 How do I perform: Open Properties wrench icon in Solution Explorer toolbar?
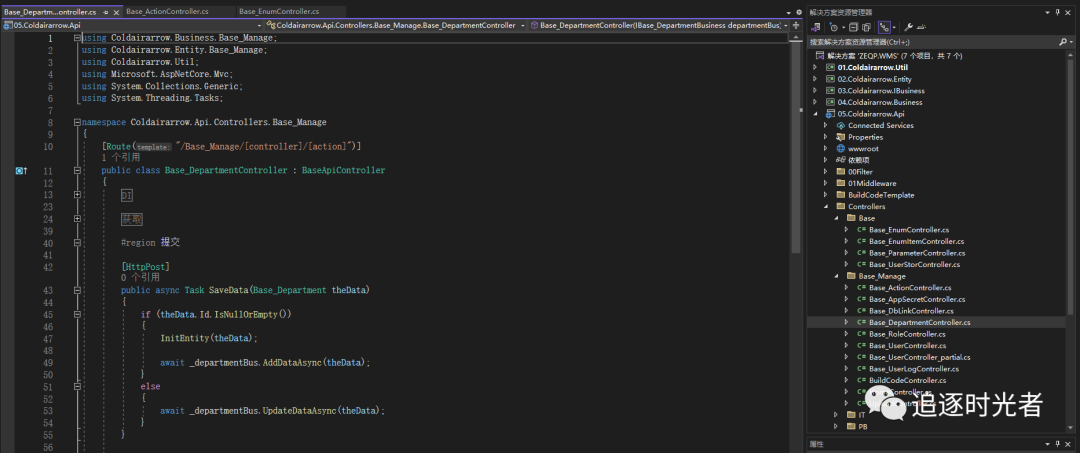908,28
